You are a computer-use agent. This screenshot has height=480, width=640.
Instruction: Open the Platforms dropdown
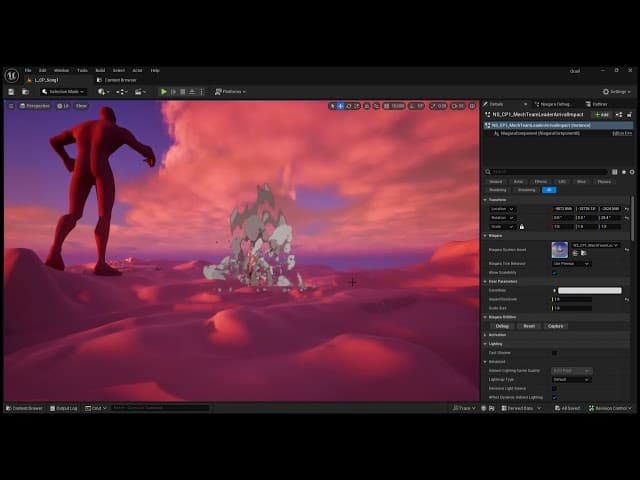coord(230,92)
